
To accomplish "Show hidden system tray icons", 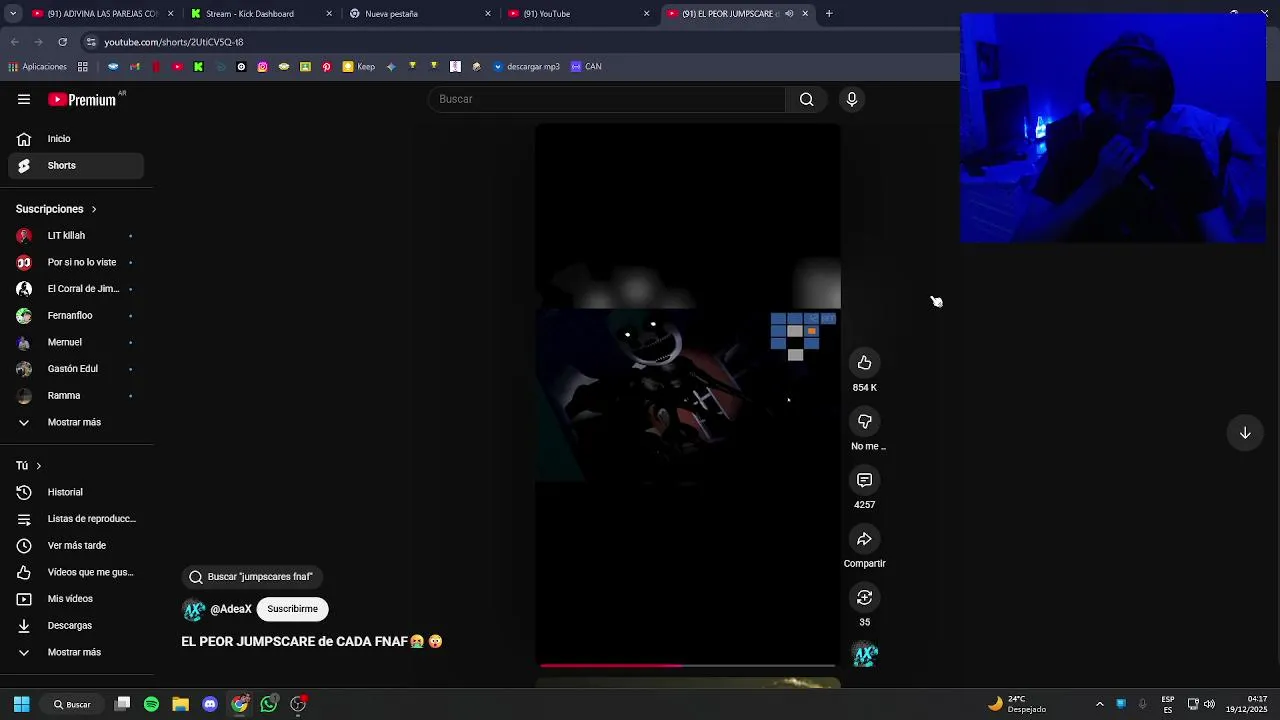I will click(x=1100, y=704).
